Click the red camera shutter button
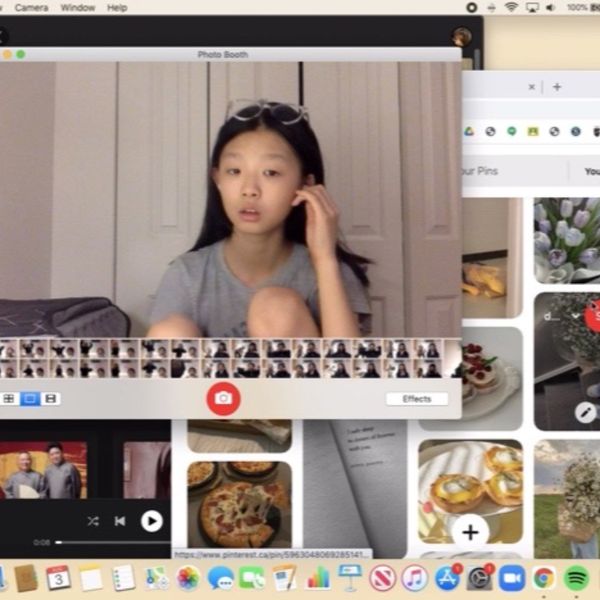This screenshot has height=600, width=600. (x=223, y=398)
